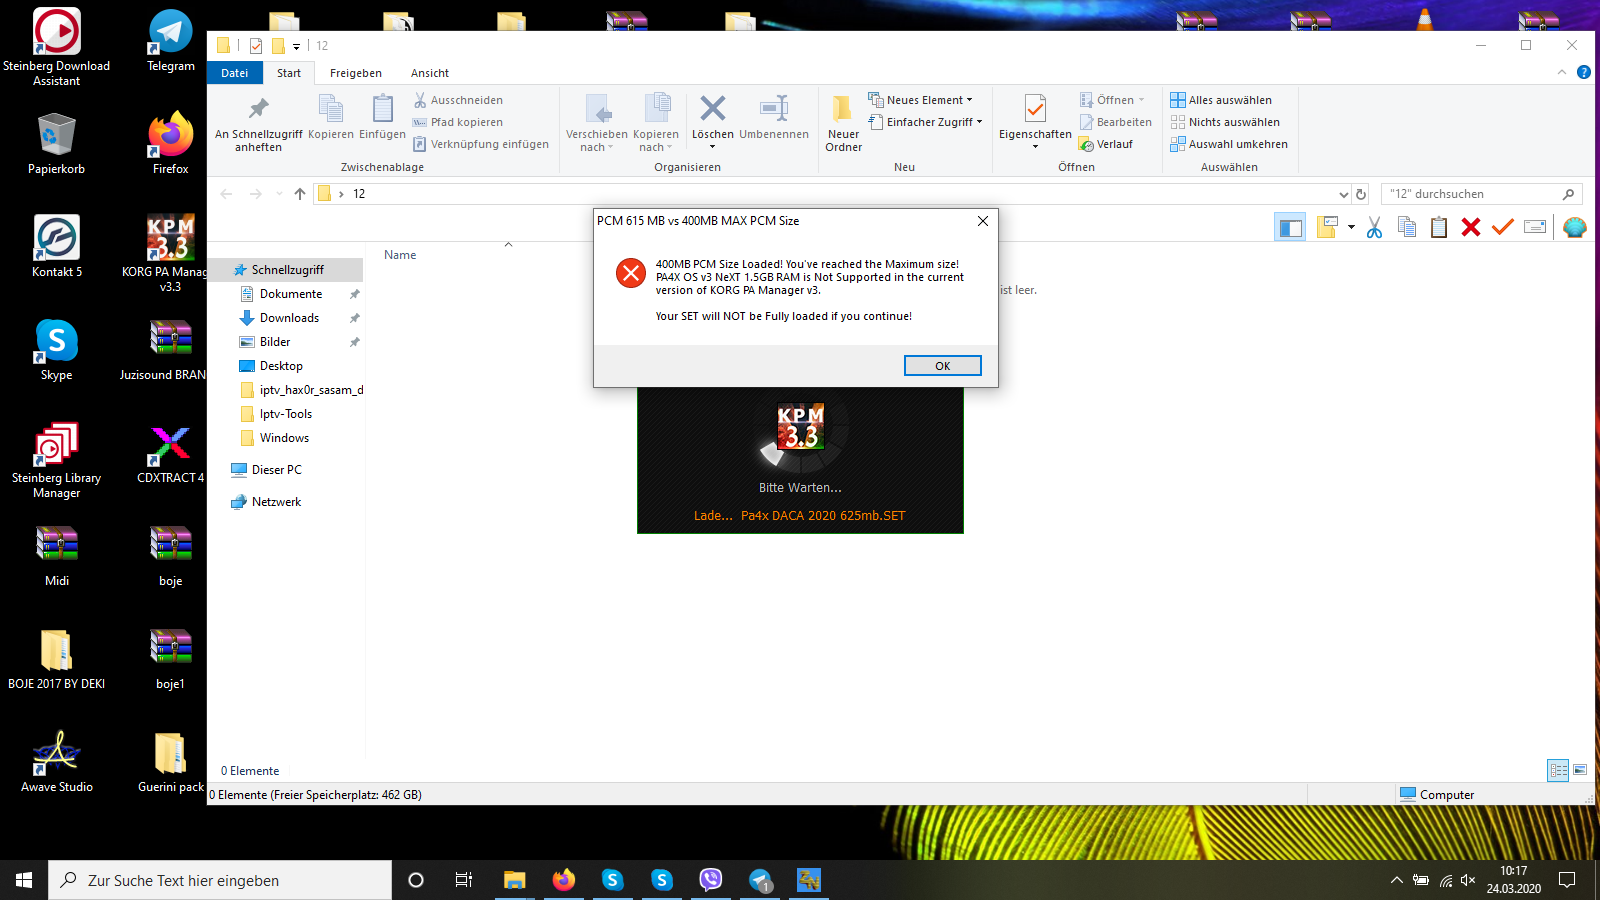
Task: Create a folder with Neuer Ordner
Action: pyautogui.click(x=843, y=124)
